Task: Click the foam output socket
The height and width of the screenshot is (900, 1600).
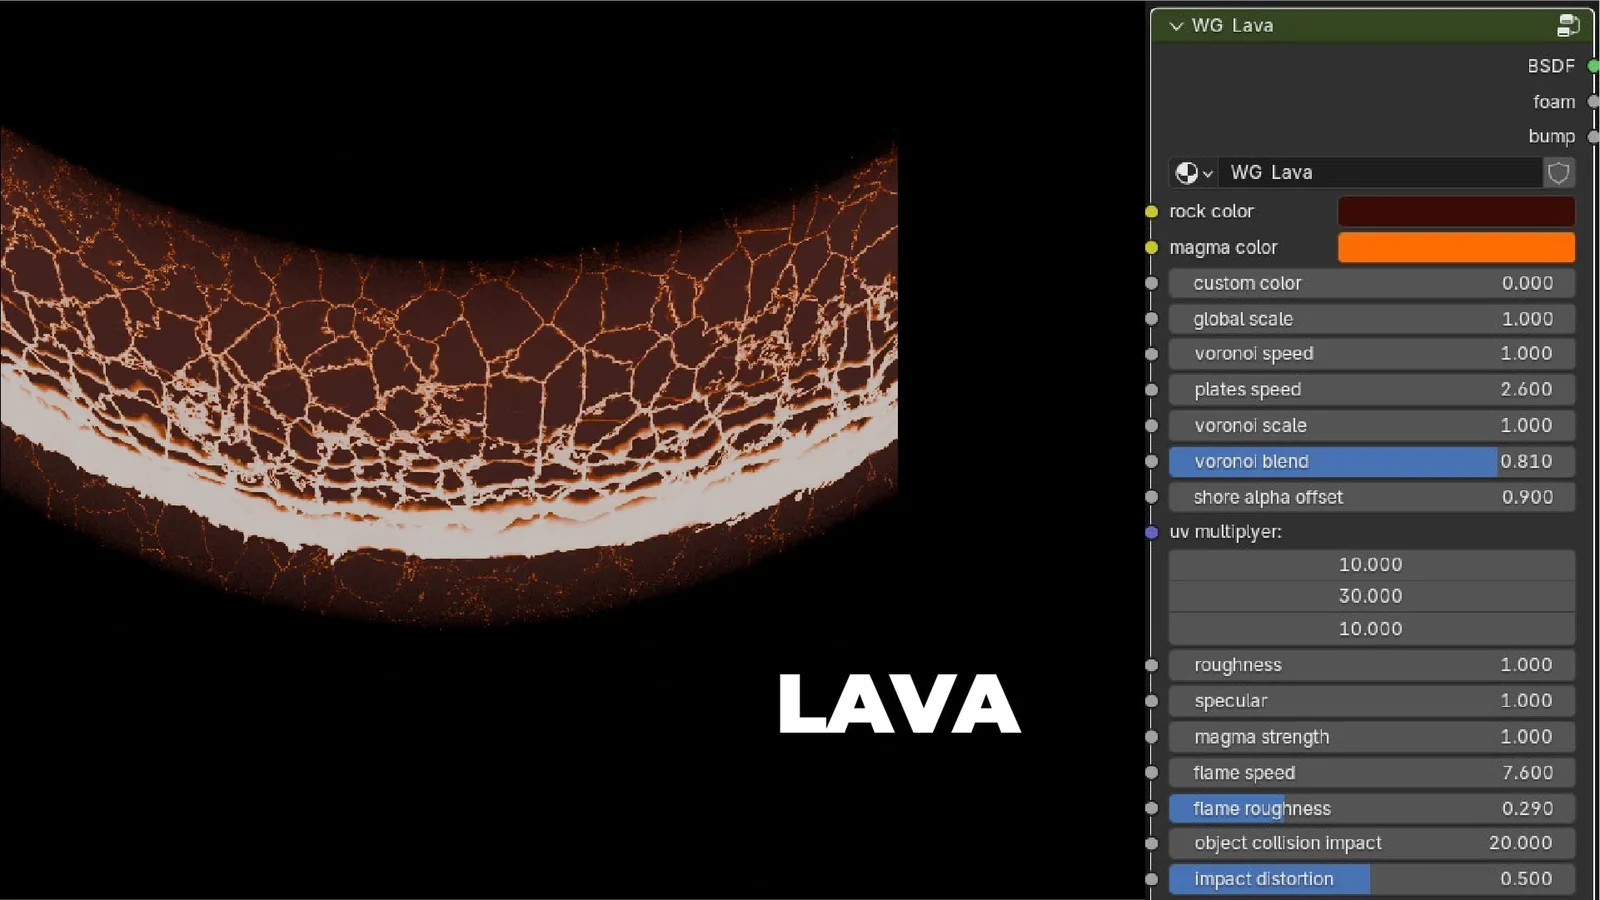Action: [x=1592, y=101]
